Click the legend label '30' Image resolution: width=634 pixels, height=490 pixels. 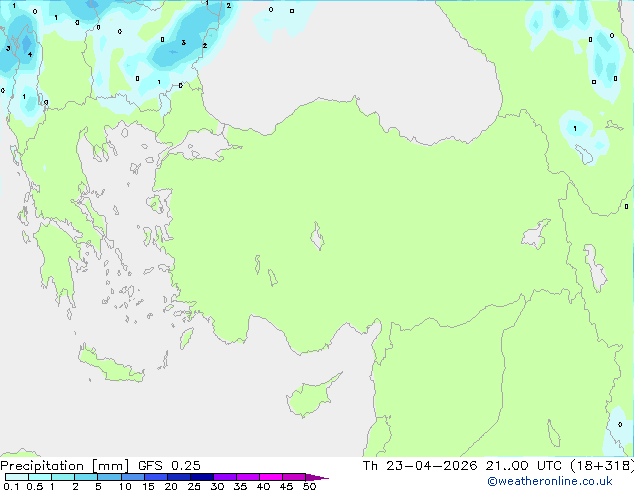[217, 486]
